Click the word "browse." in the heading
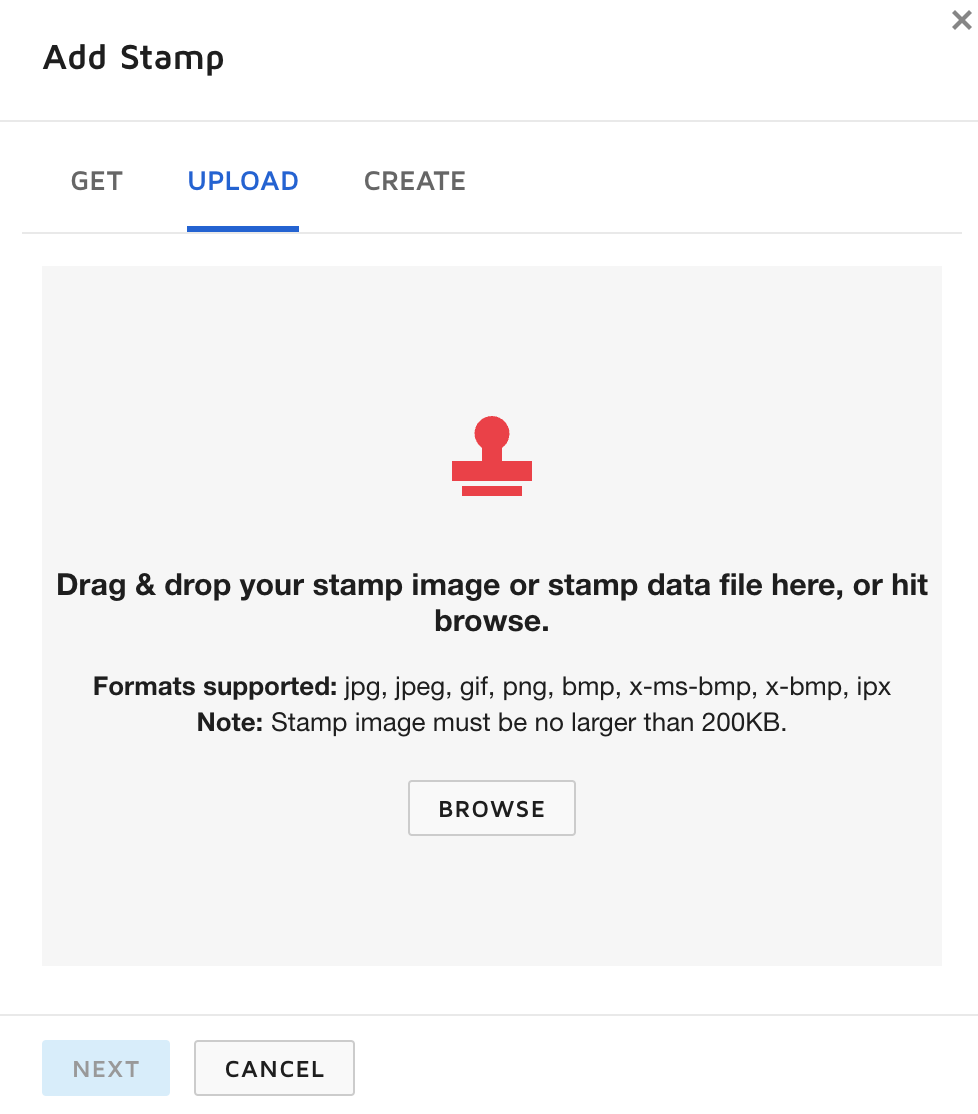Viewport: 978px width, 1114px height. (491, 621)
